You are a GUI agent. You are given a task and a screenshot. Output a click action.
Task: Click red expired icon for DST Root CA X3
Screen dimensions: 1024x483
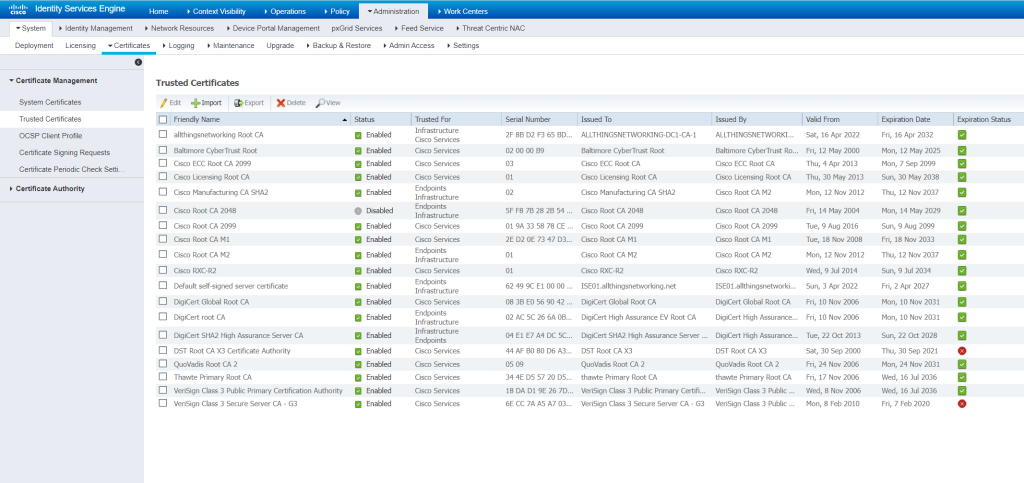click(x=962, y=351)
